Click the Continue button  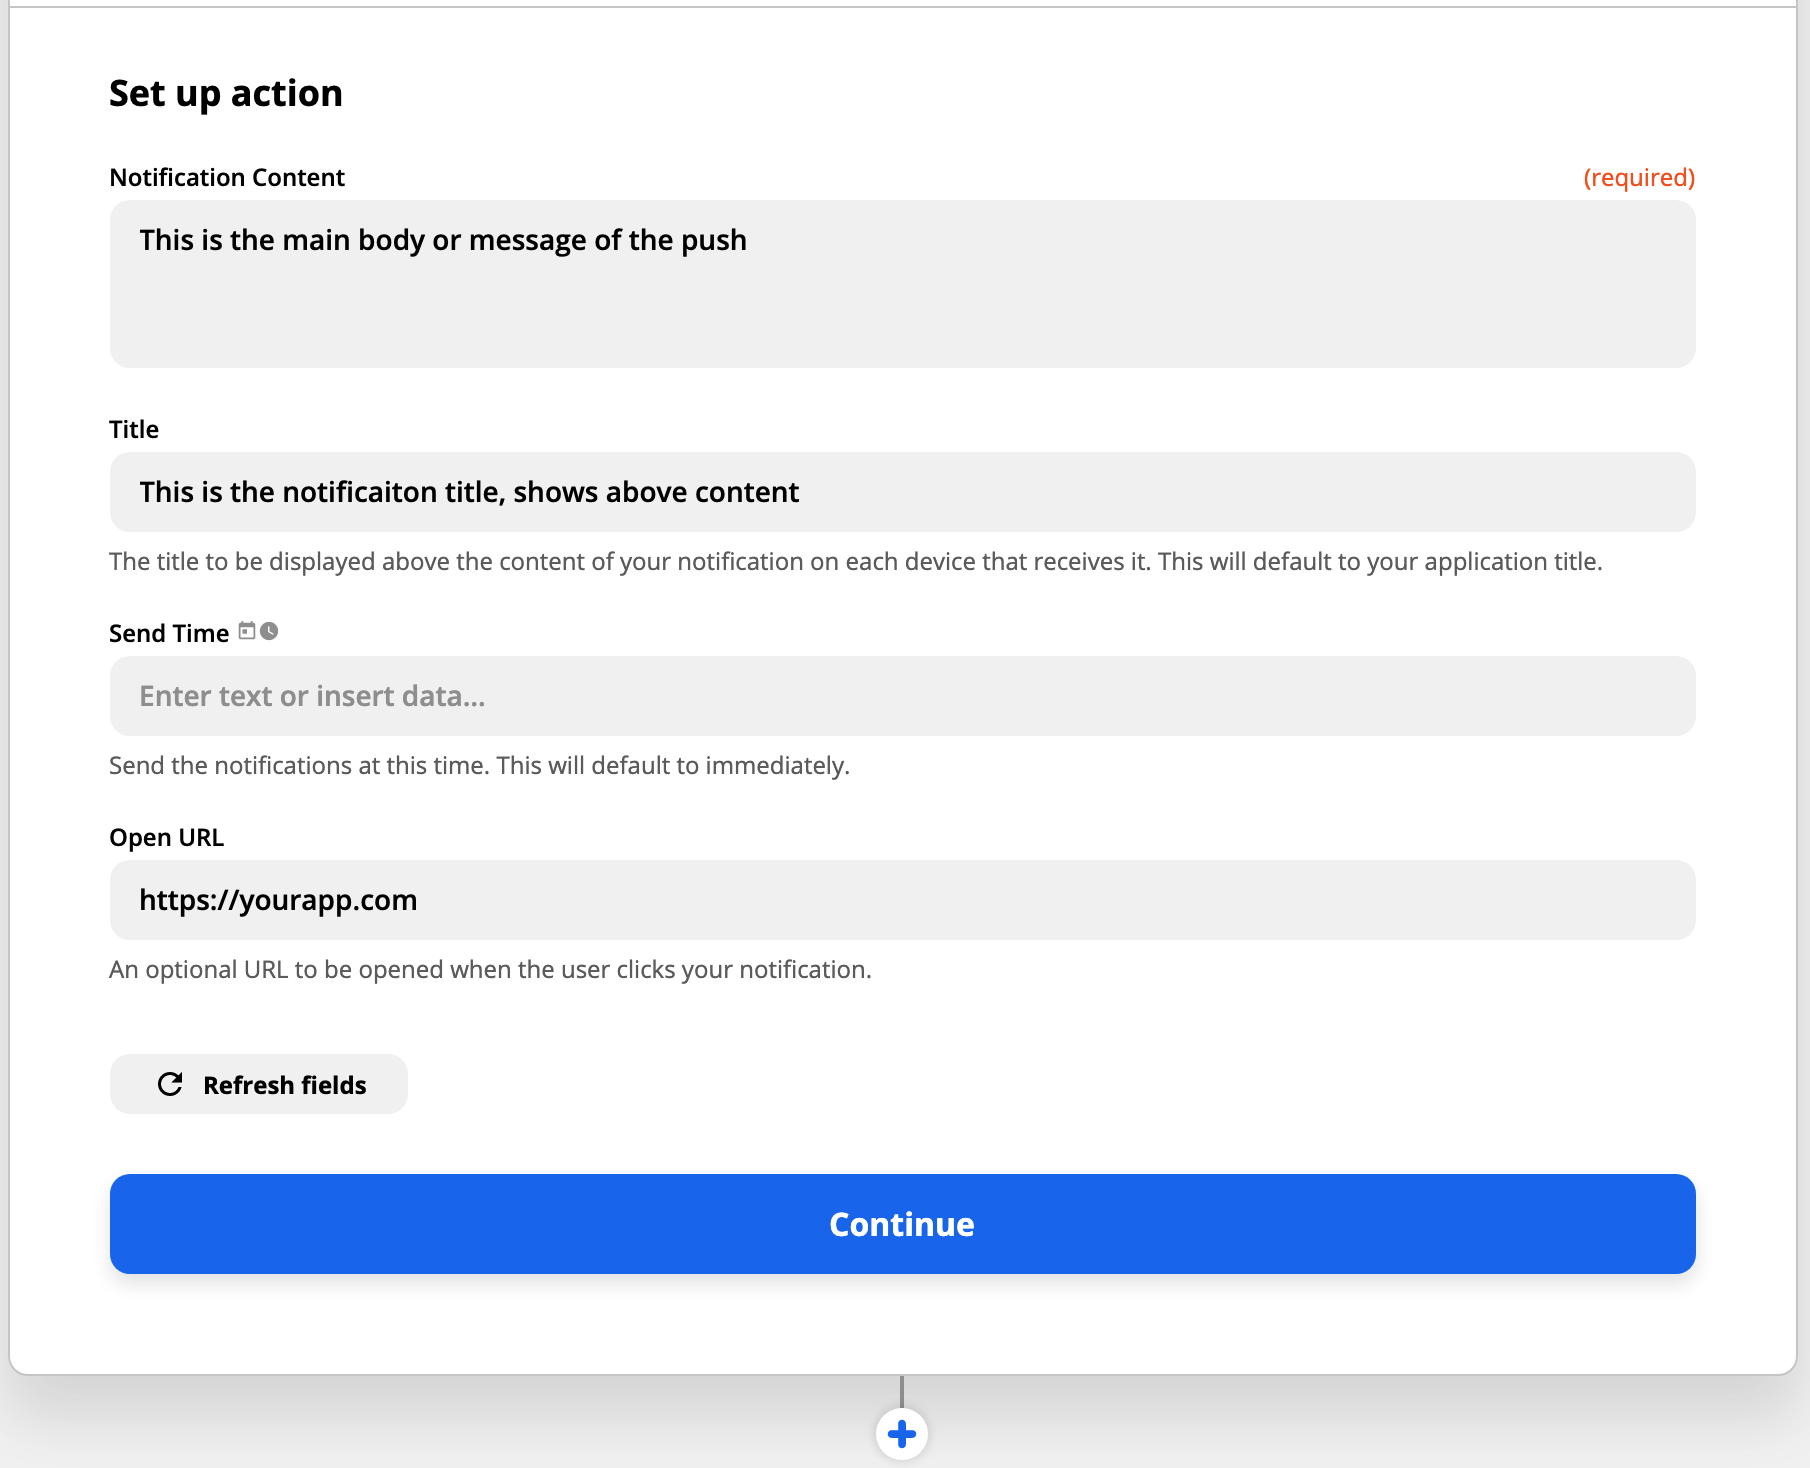pyautogui.click(x=902, y=1224)
